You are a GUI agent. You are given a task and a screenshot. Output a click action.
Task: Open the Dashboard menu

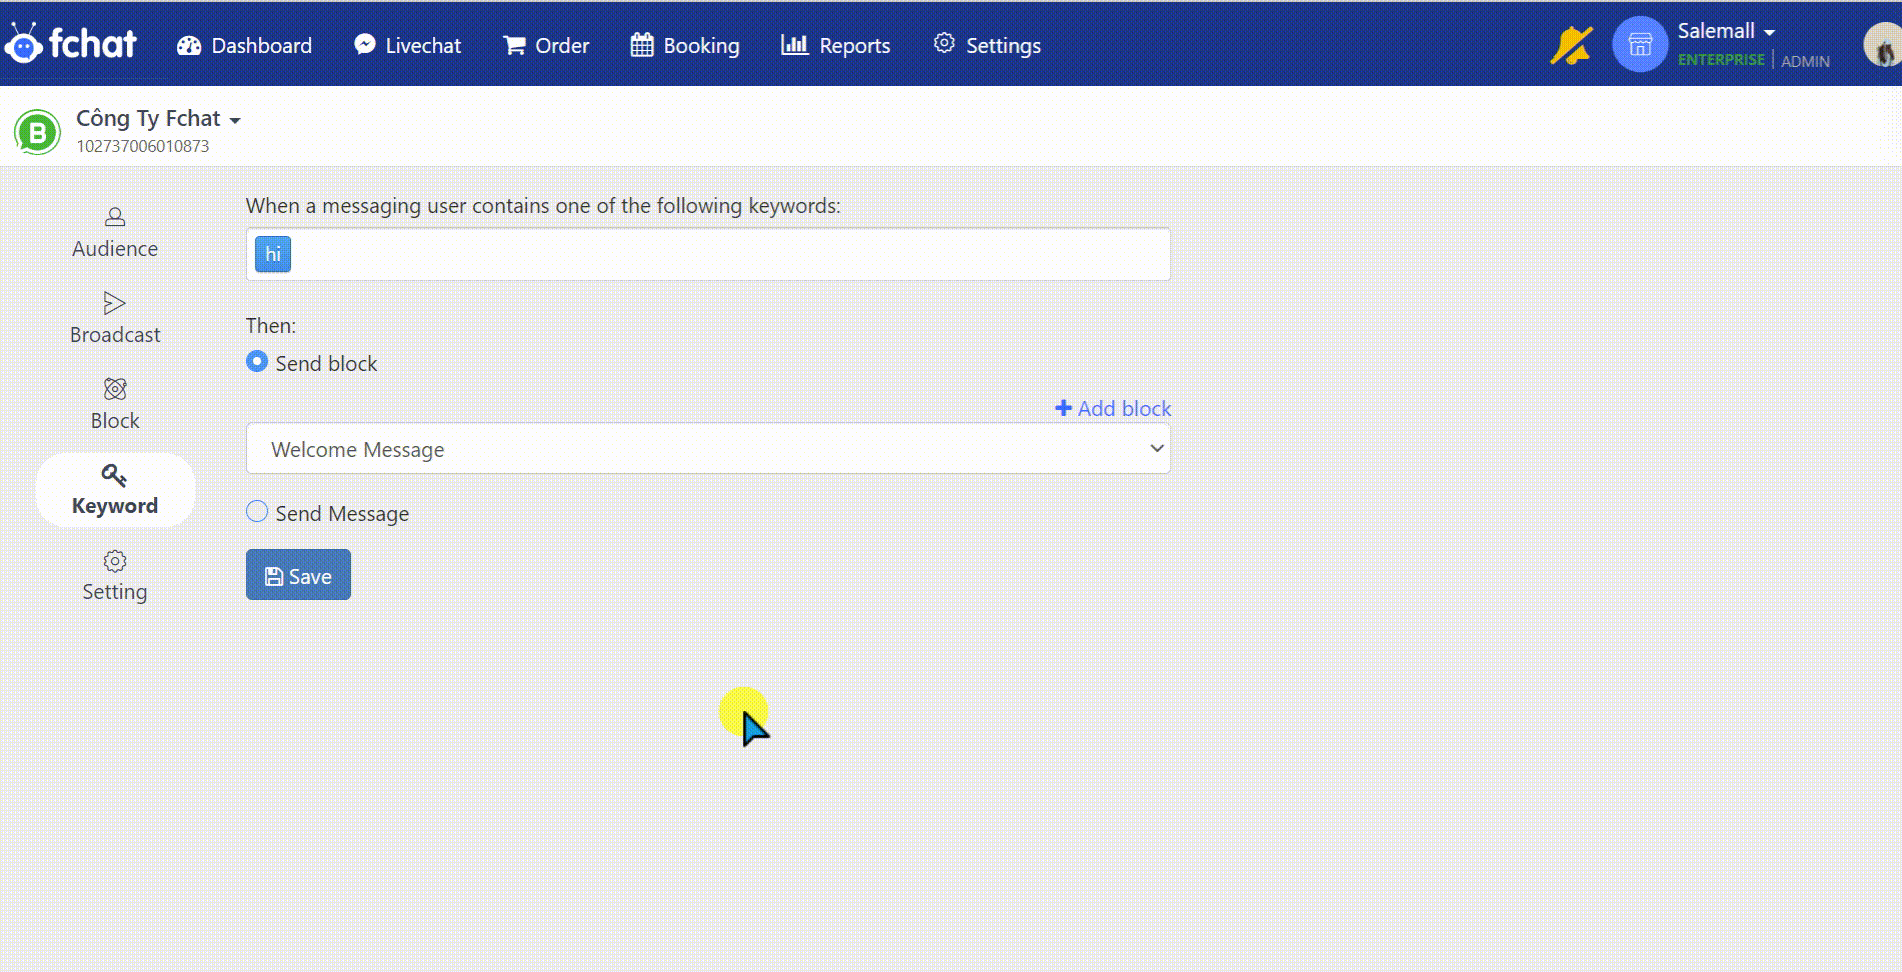tap(244, 45)
